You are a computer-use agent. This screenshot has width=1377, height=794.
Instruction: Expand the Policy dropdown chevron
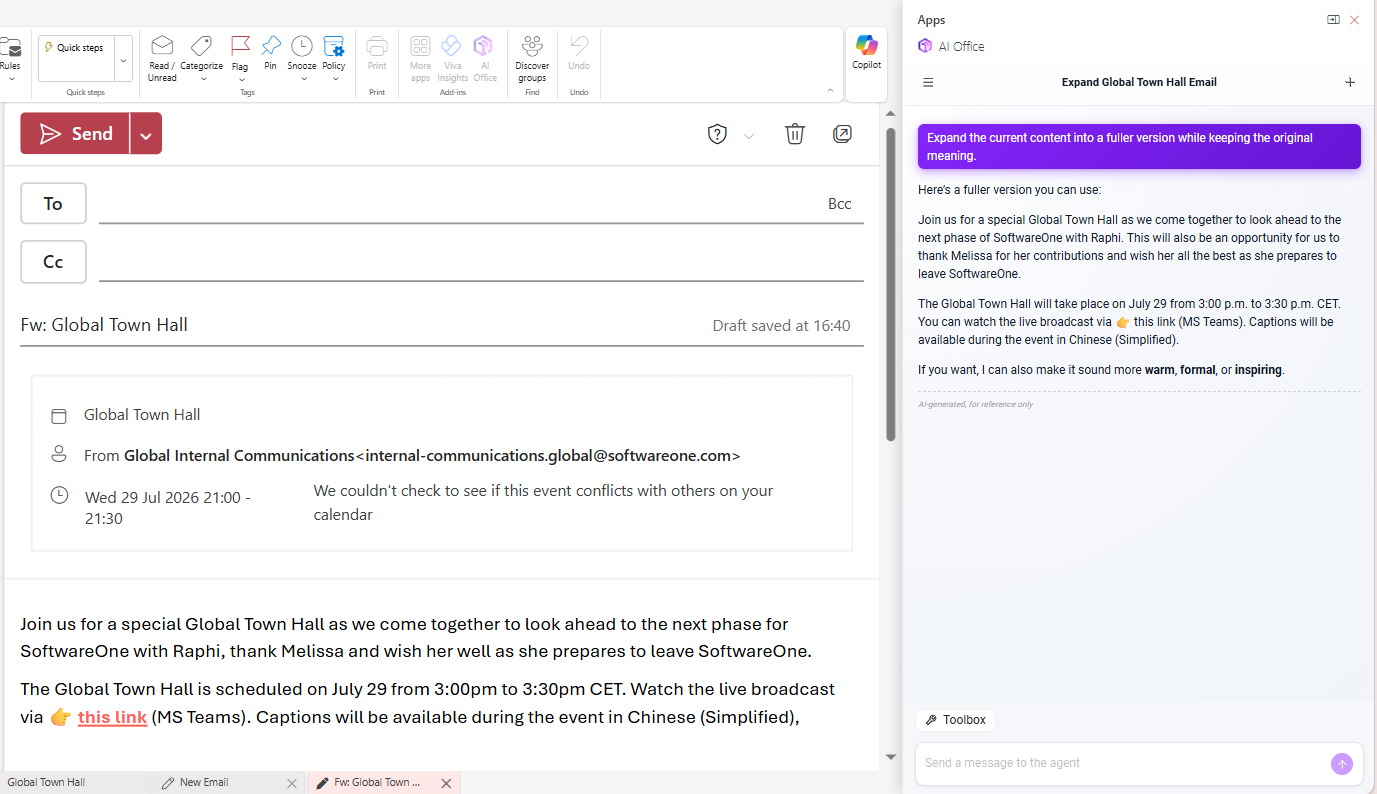pos(334,79)
